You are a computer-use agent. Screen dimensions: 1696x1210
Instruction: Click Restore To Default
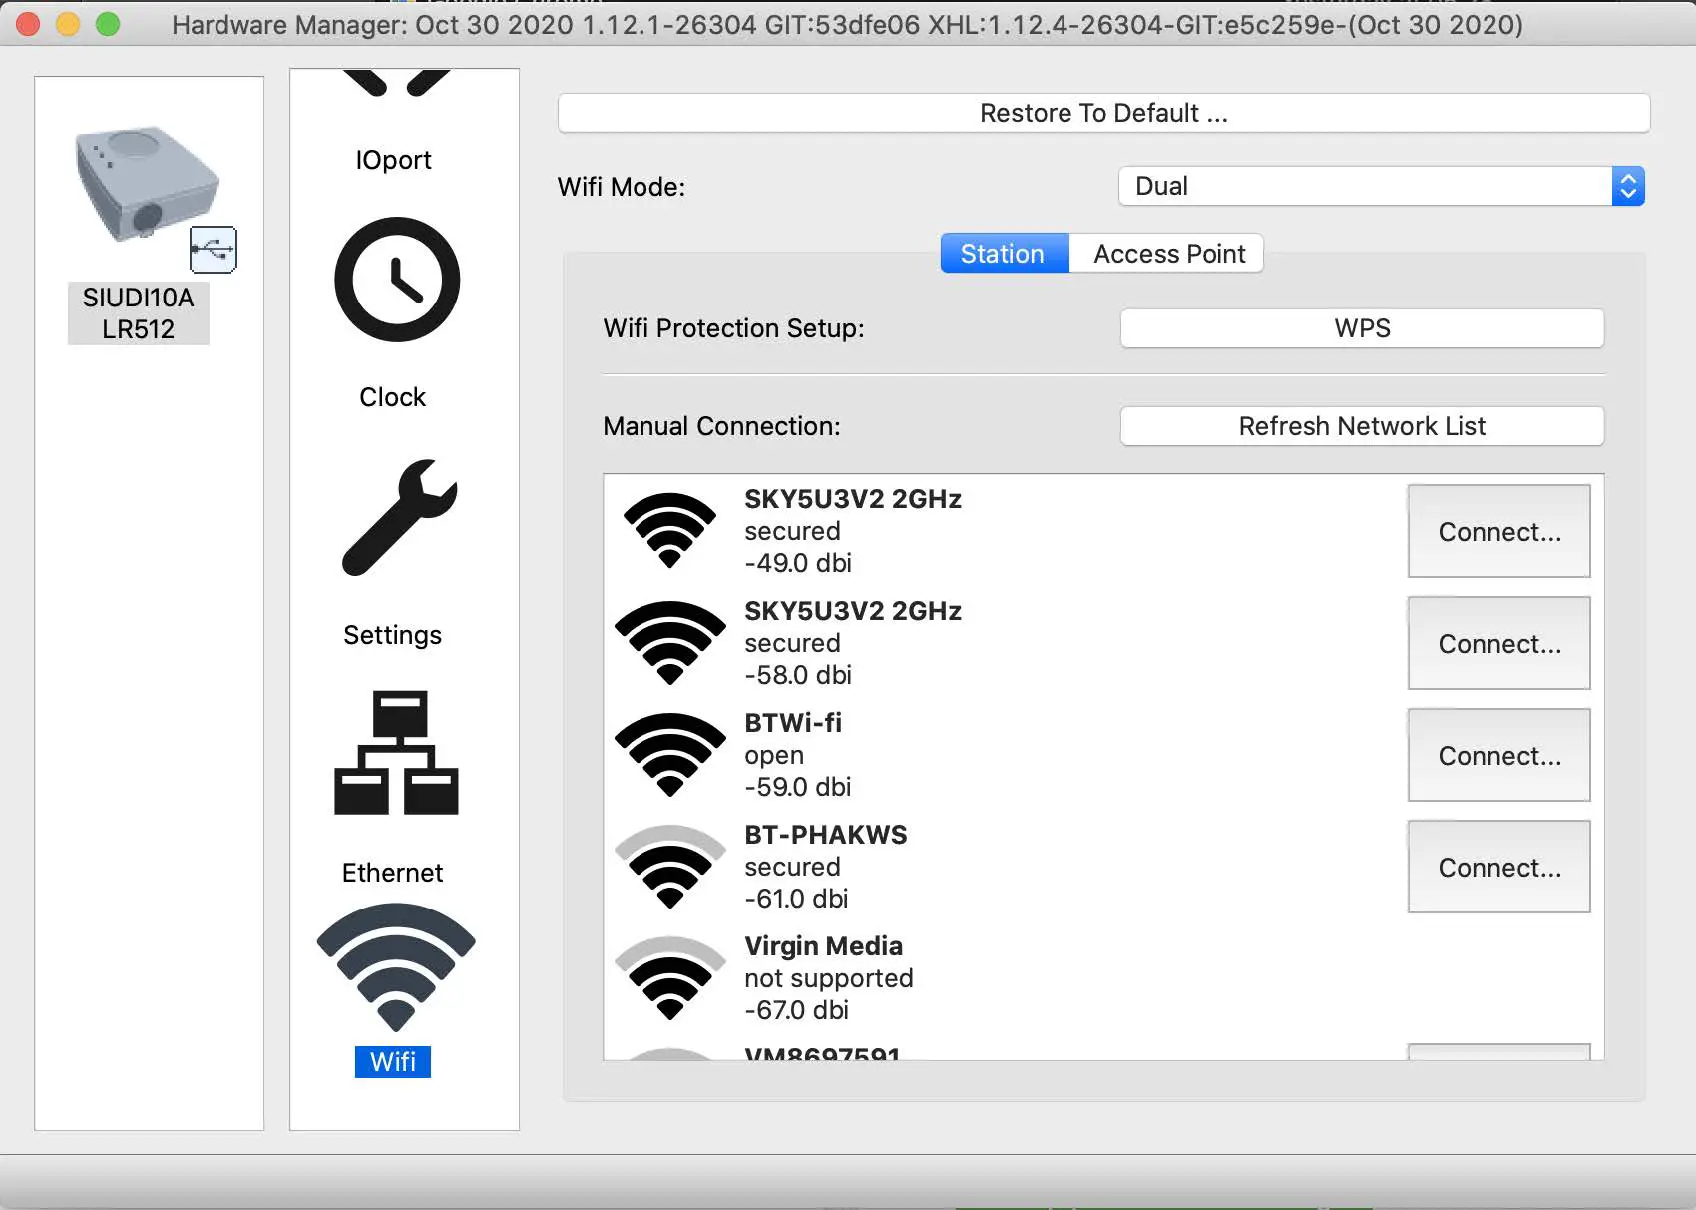(x=1102, y=113)
